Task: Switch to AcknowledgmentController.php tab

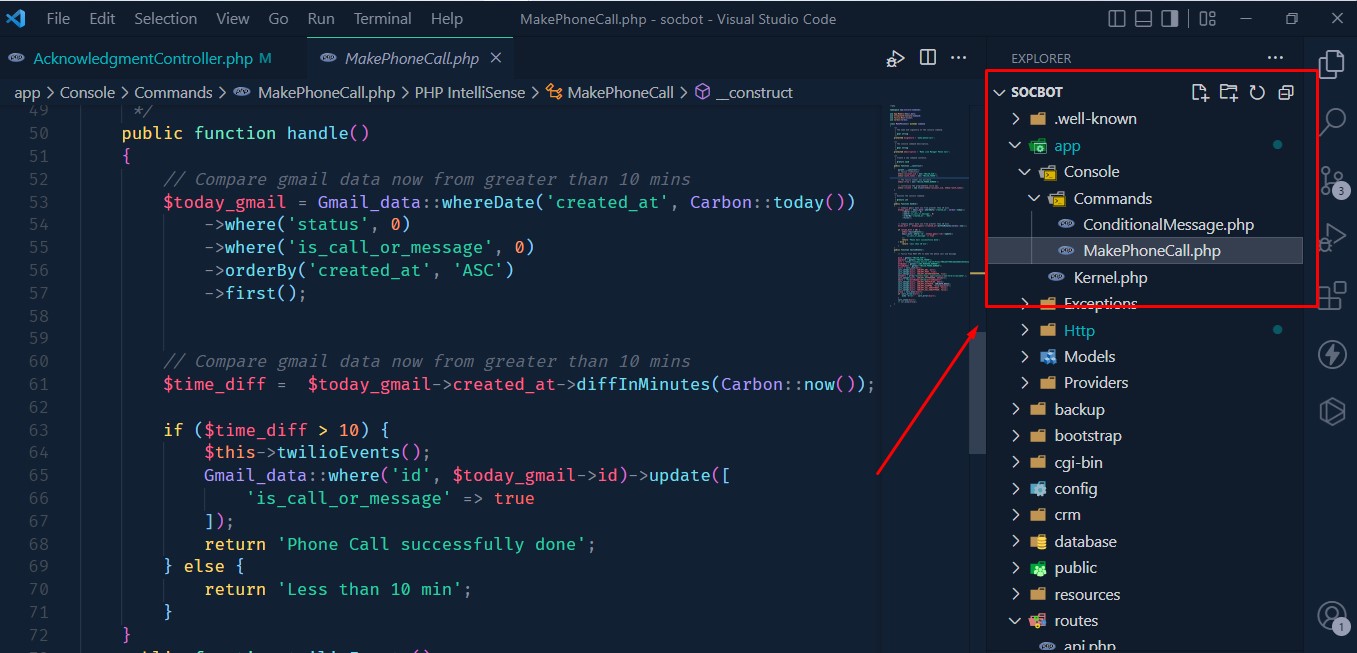Action: pyautogui.click(x=142, y=59)
